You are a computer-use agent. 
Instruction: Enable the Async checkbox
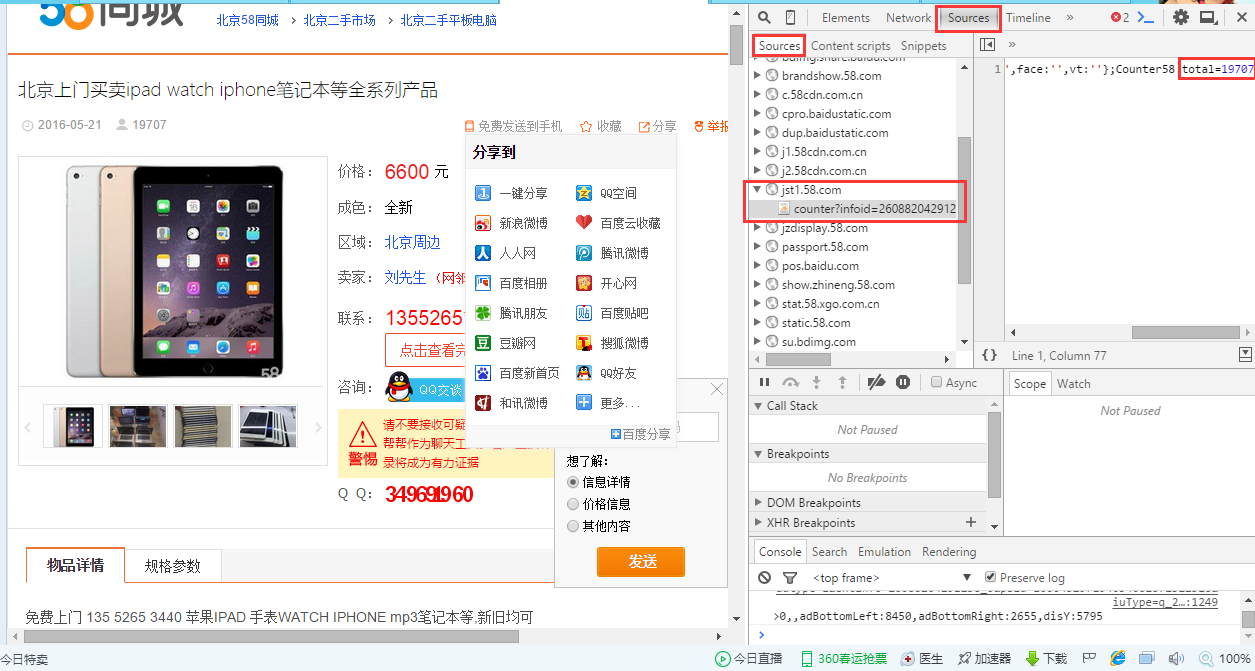coord(936,382)
